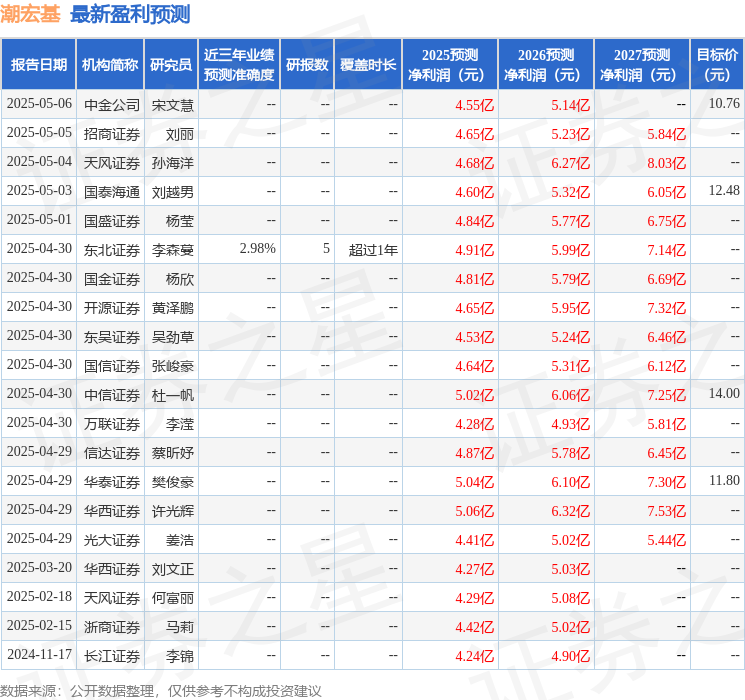745x700 pixels.
Task: Click researcher 樊俊豪
Action: tap(173, 481)
